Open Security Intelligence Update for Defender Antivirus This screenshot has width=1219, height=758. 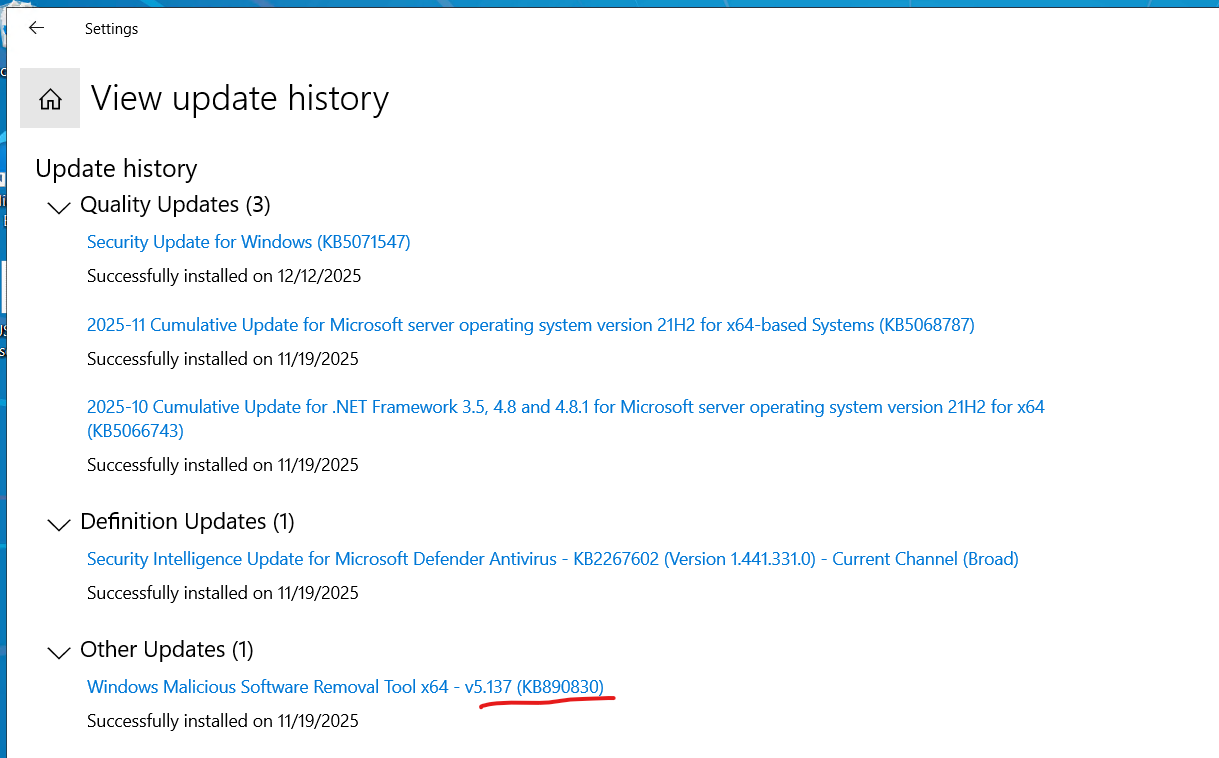pyautogui.click(x=553, y=559)
